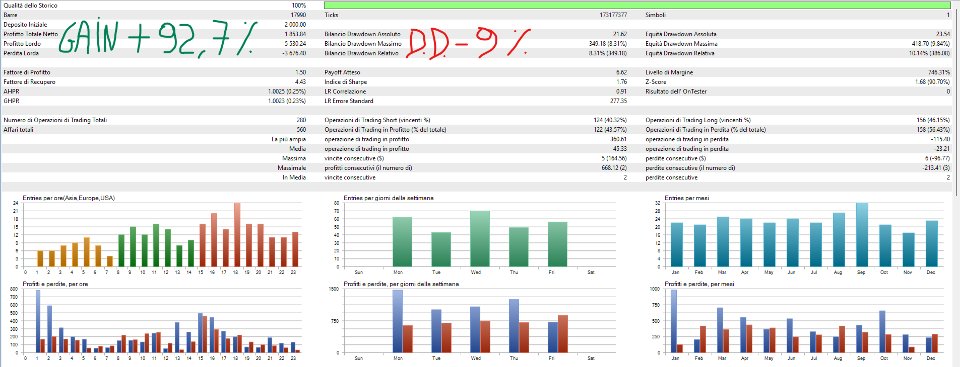The width and height of the screenshot is (960, 367).
Task: Click the blue Jan bar in monthly profit chart
Action: (x=673, y=322)
